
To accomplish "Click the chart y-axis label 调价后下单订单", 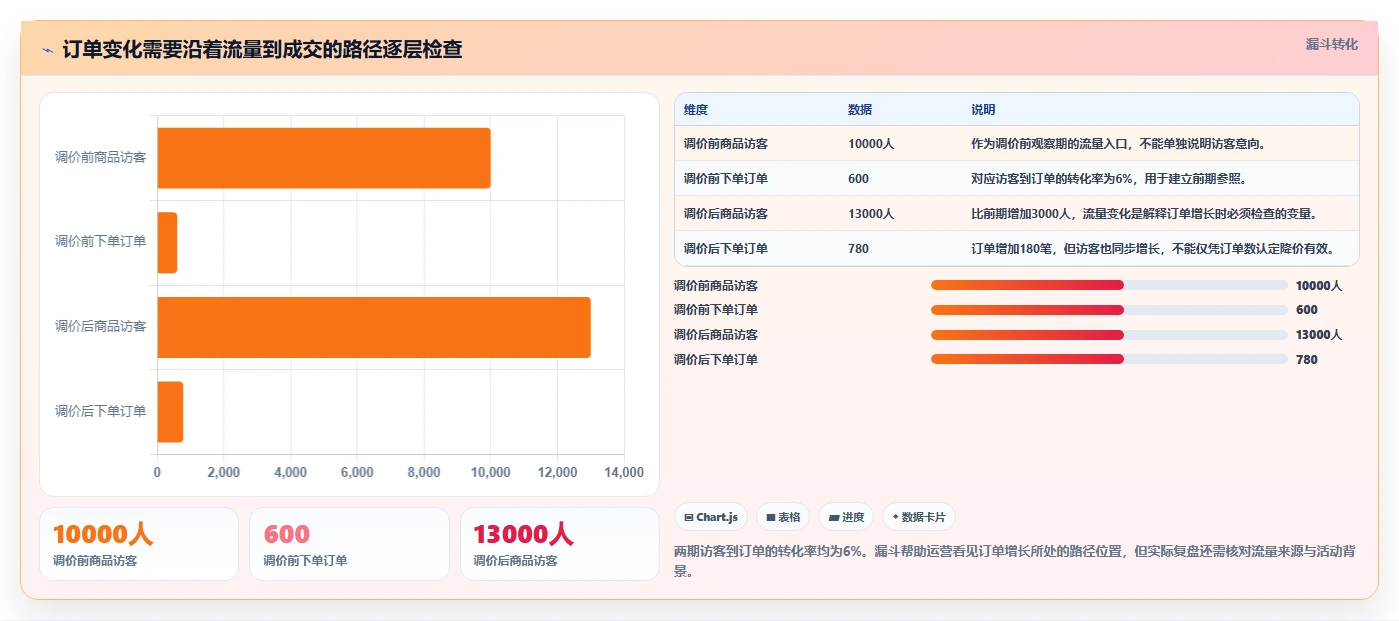I will (100, 411).
